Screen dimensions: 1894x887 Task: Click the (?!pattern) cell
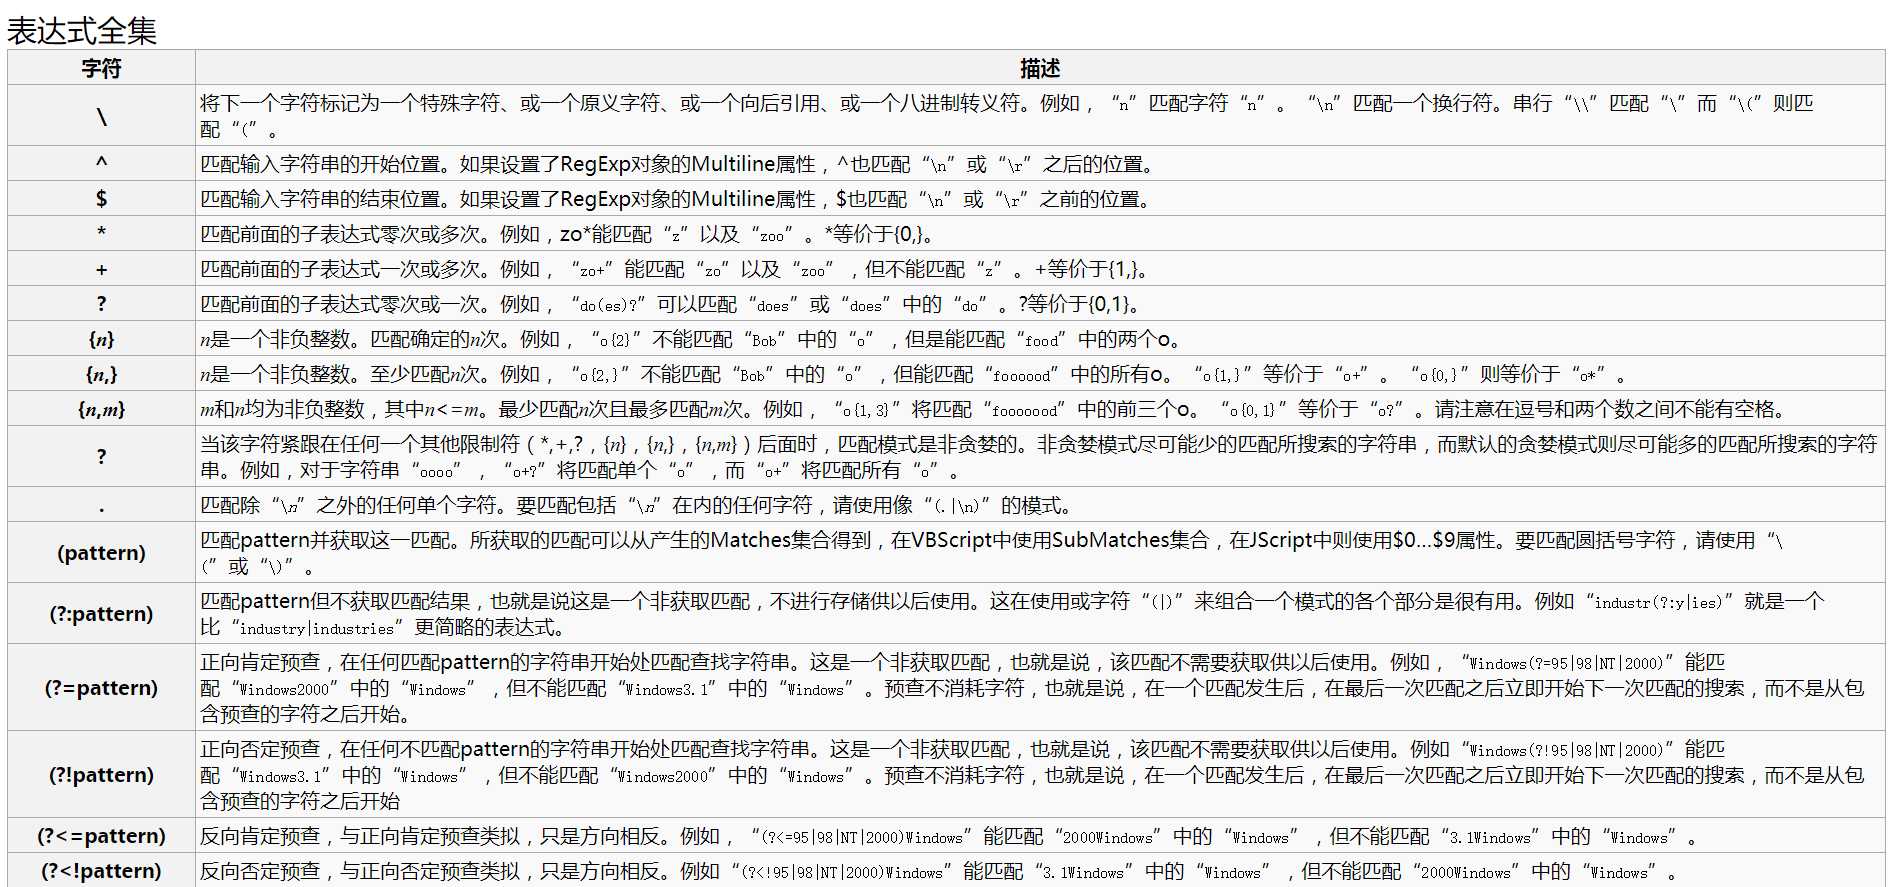coord(101,775)
